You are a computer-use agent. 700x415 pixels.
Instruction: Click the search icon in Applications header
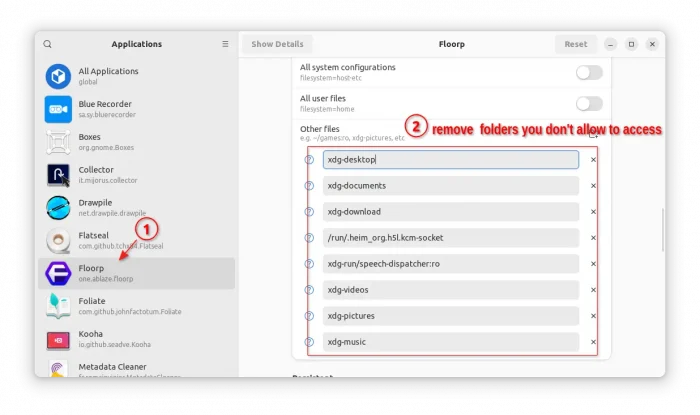(x=47, y=44)
